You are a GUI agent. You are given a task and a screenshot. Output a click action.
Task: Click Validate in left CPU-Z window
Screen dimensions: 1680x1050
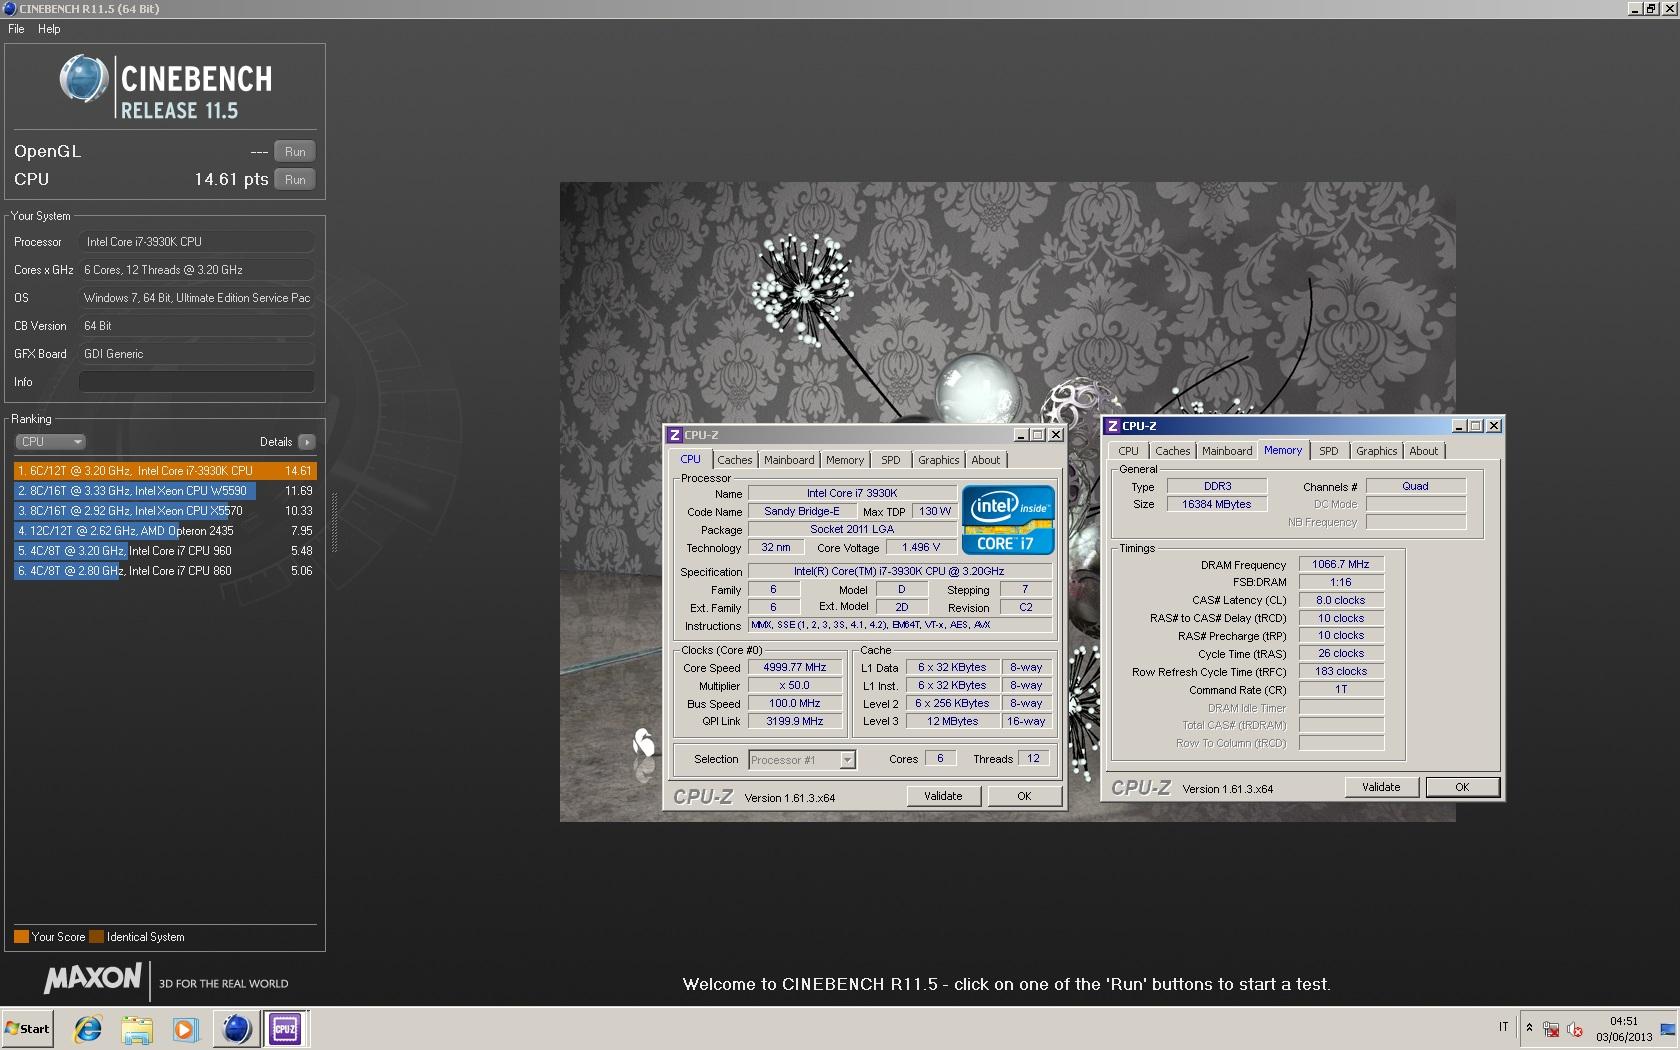coord(943,796)
